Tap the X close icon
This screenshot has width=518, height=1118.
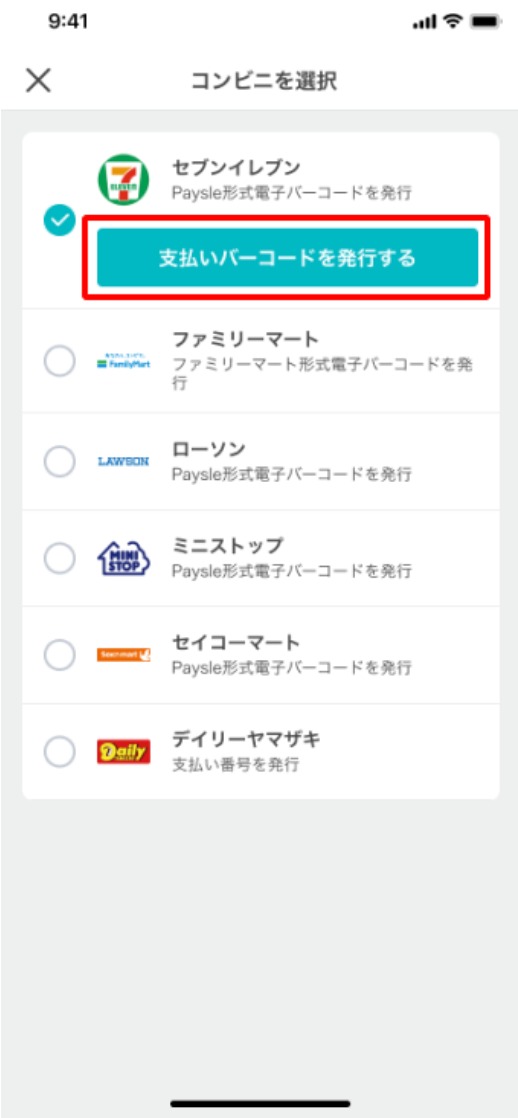[x=39, y=81]
